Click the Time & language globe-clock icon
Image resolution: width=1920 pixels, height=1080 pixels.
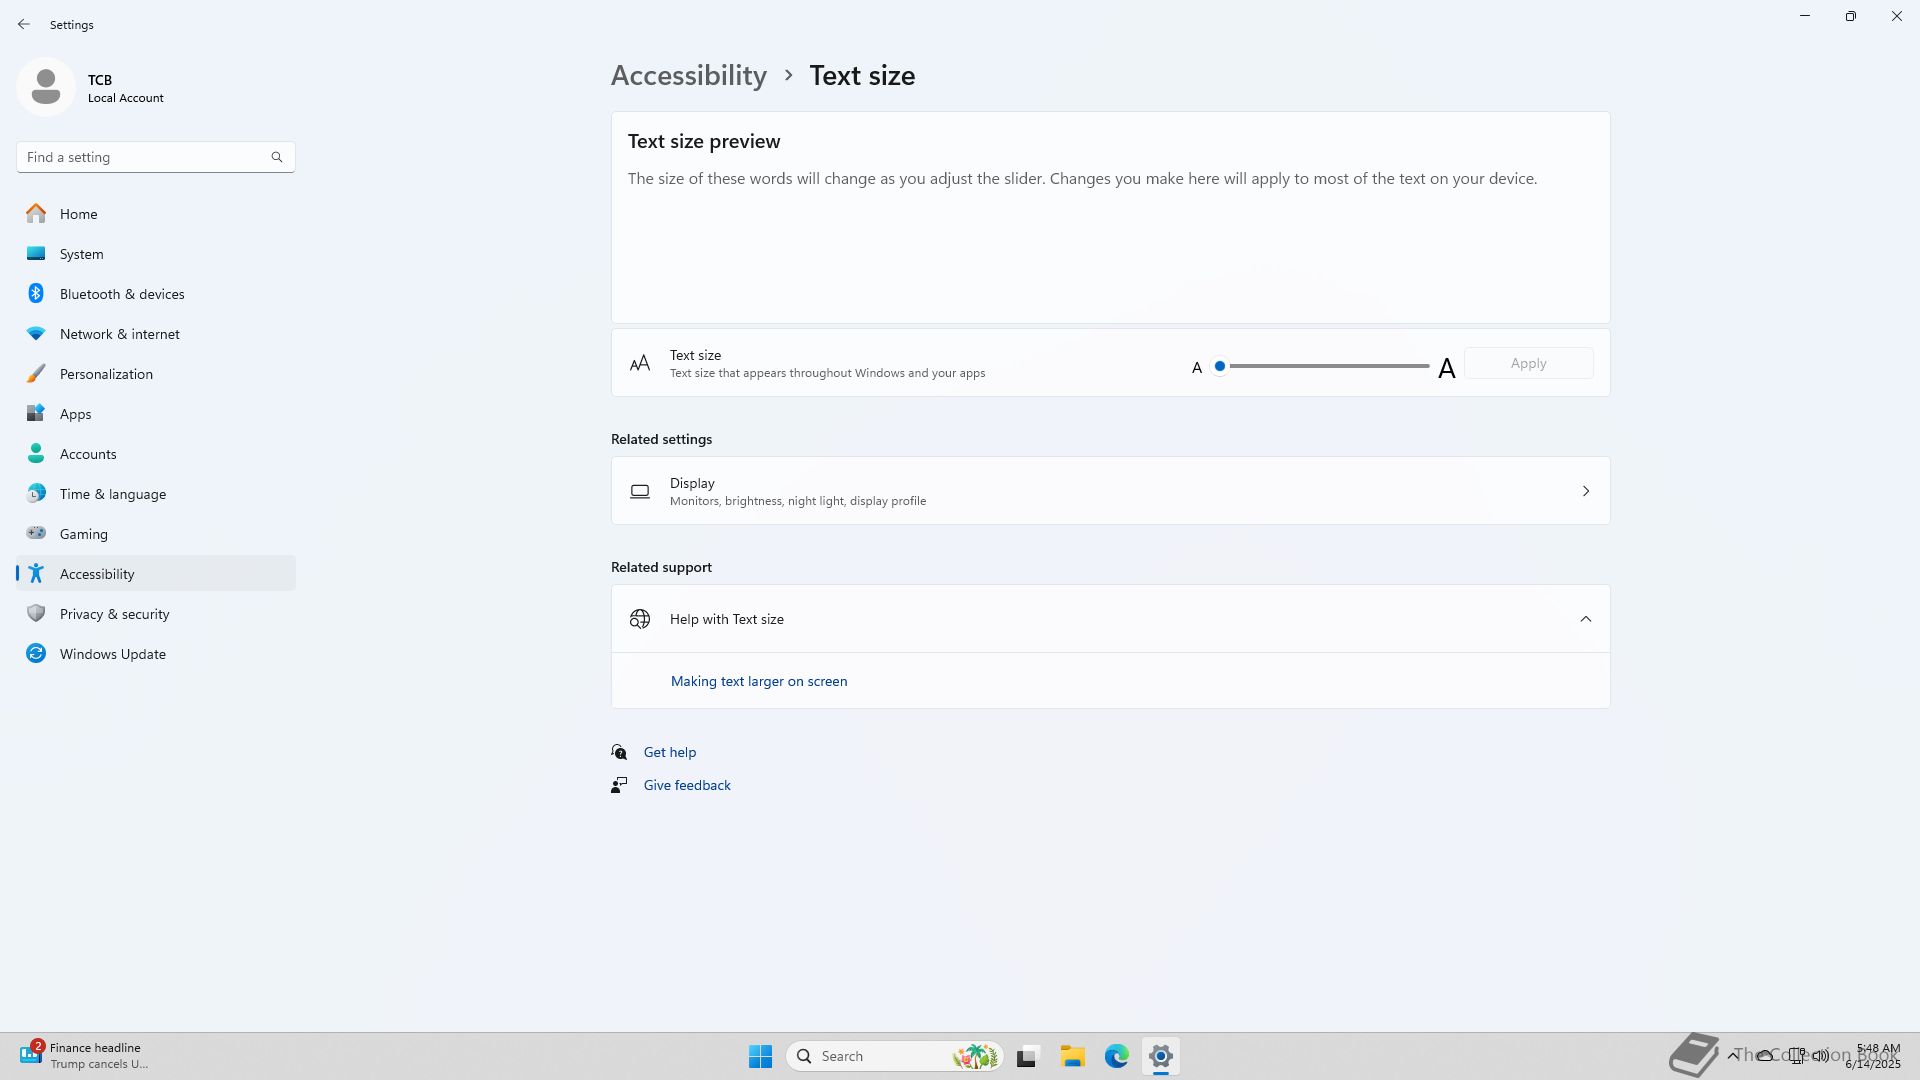point(36,493)
